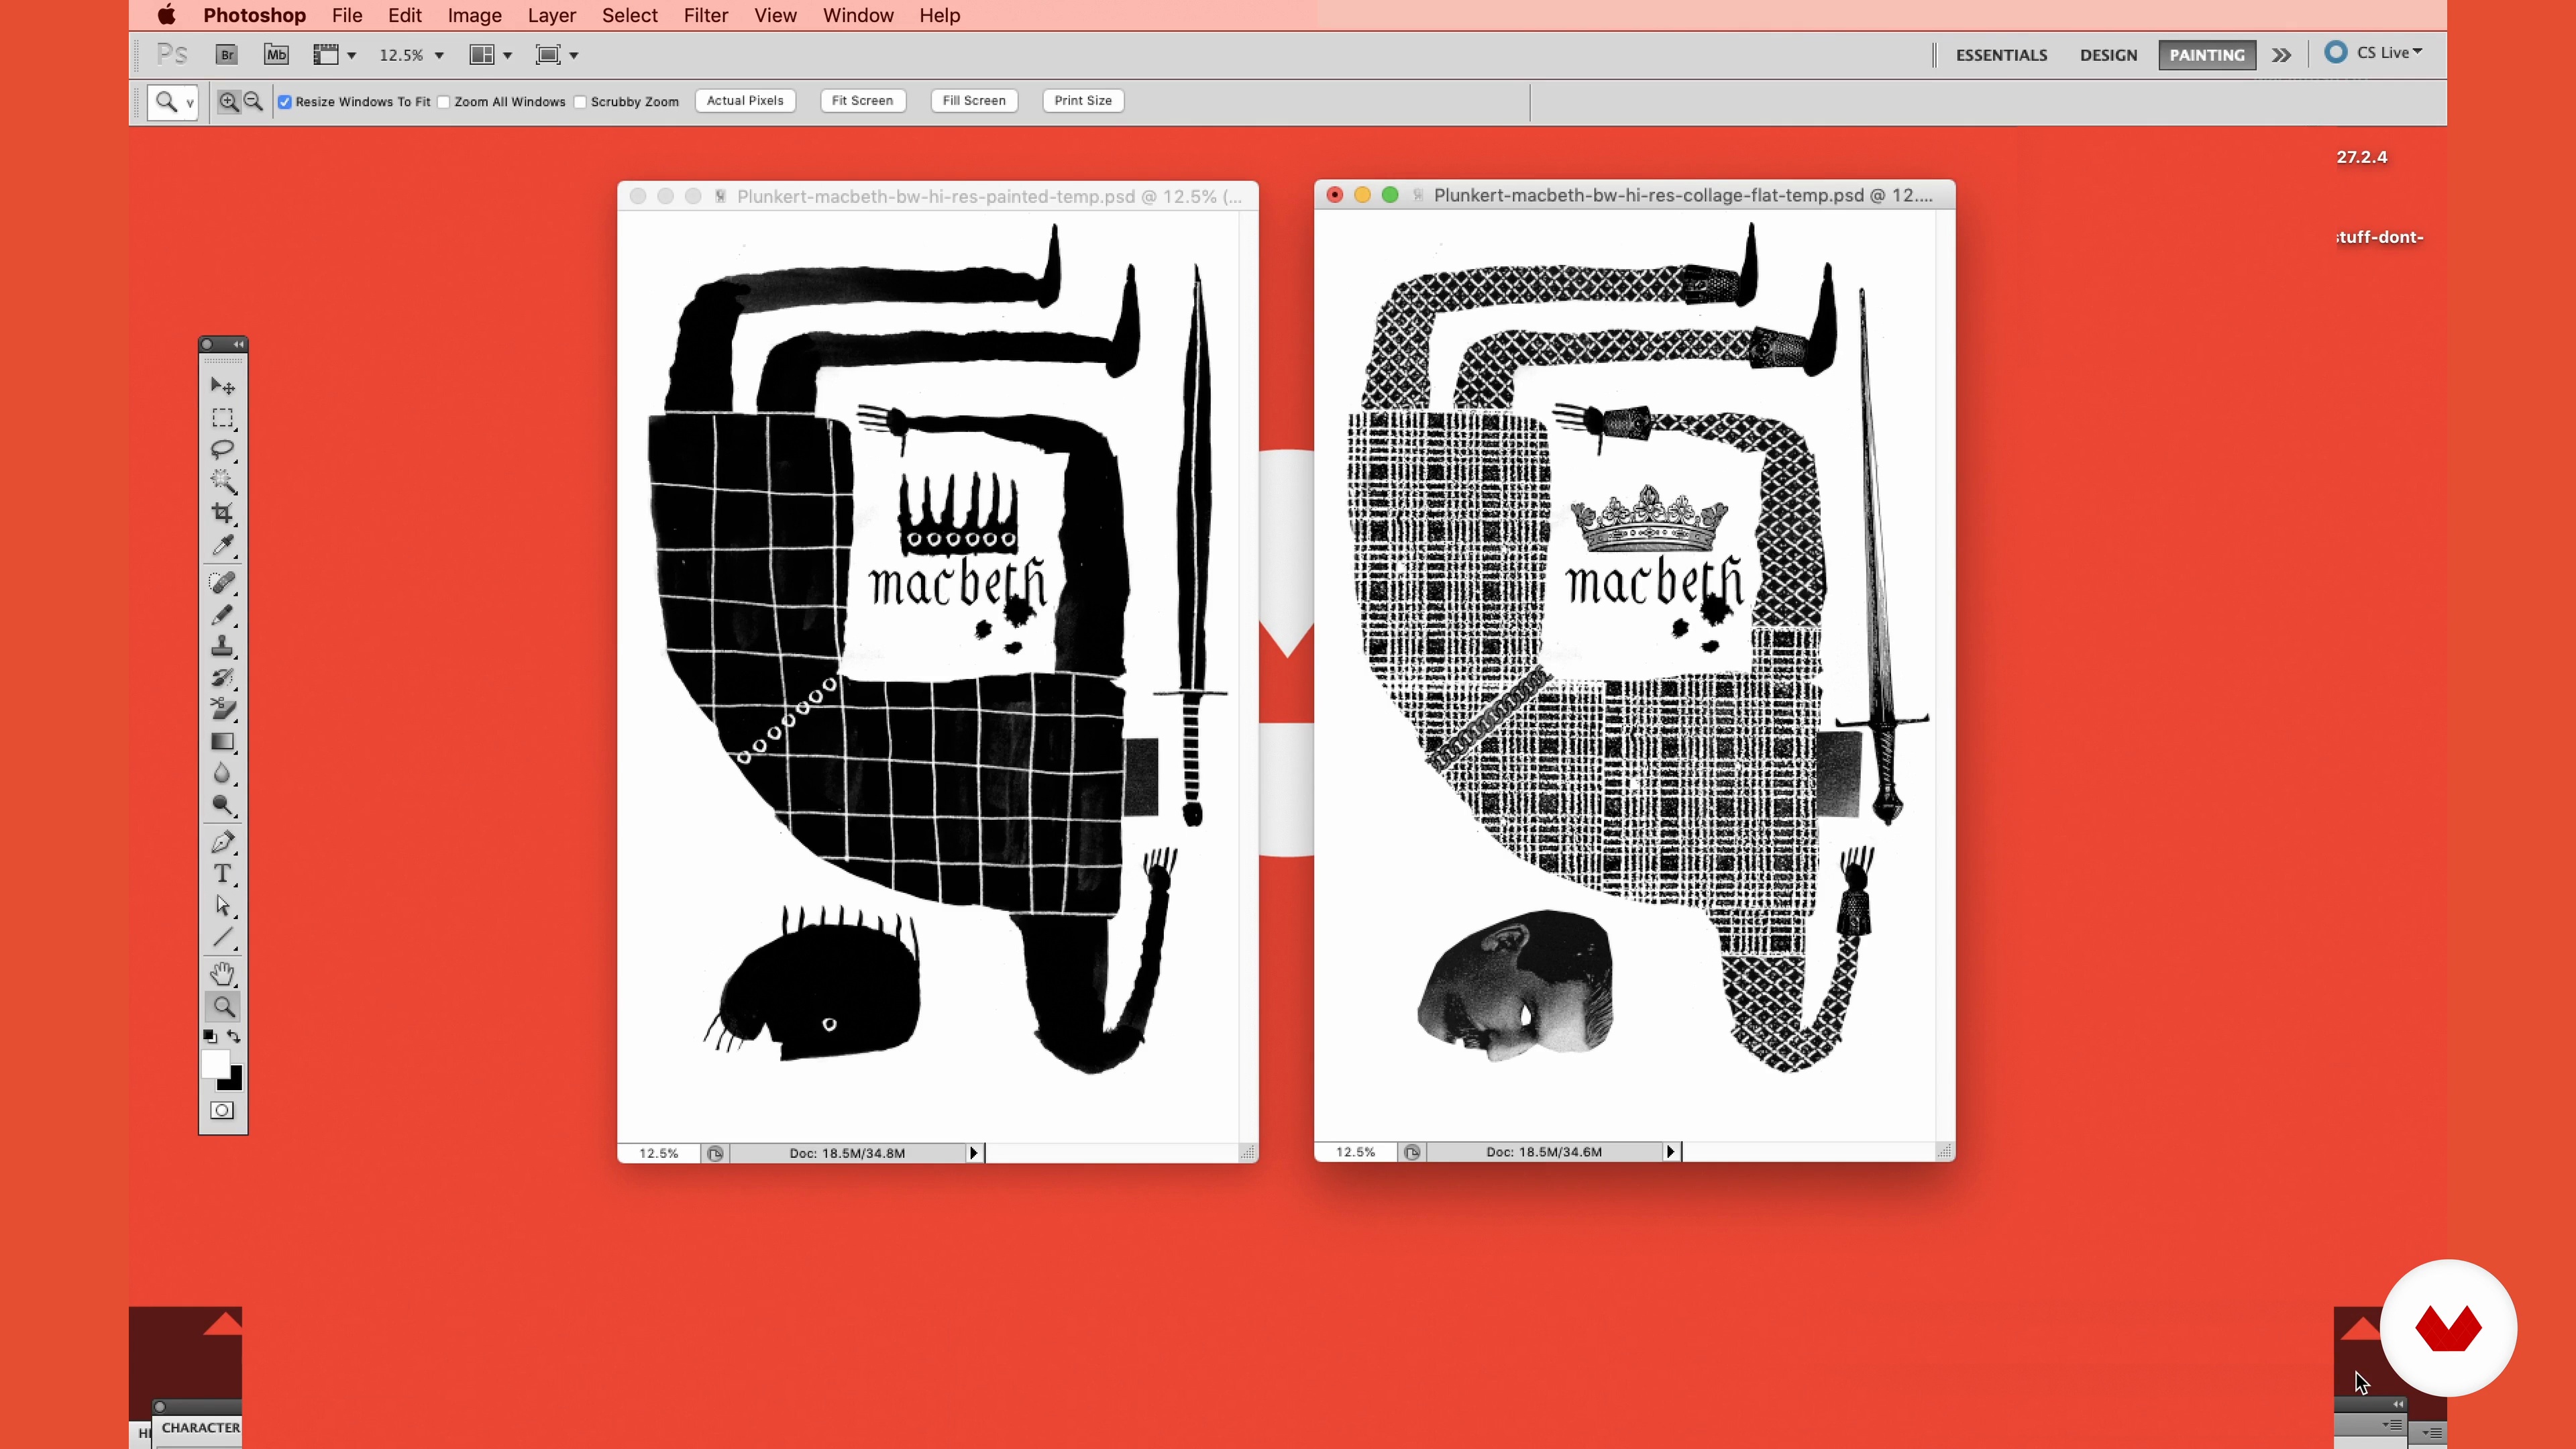Open the File menu
Screen dimensions: 2576x1449
pyautogui.click(x=347, y=15)
